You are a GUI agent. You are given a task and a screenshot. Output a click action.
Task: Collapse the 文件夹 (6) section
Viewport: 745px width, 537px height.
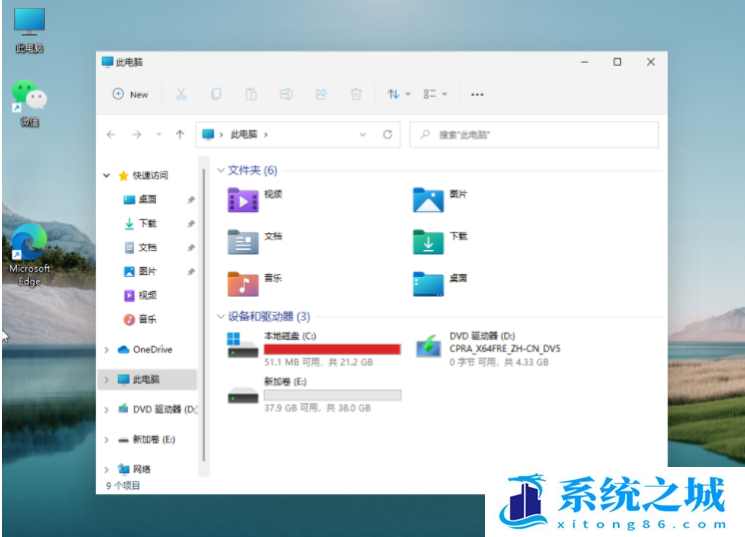[x=221, y=171]
